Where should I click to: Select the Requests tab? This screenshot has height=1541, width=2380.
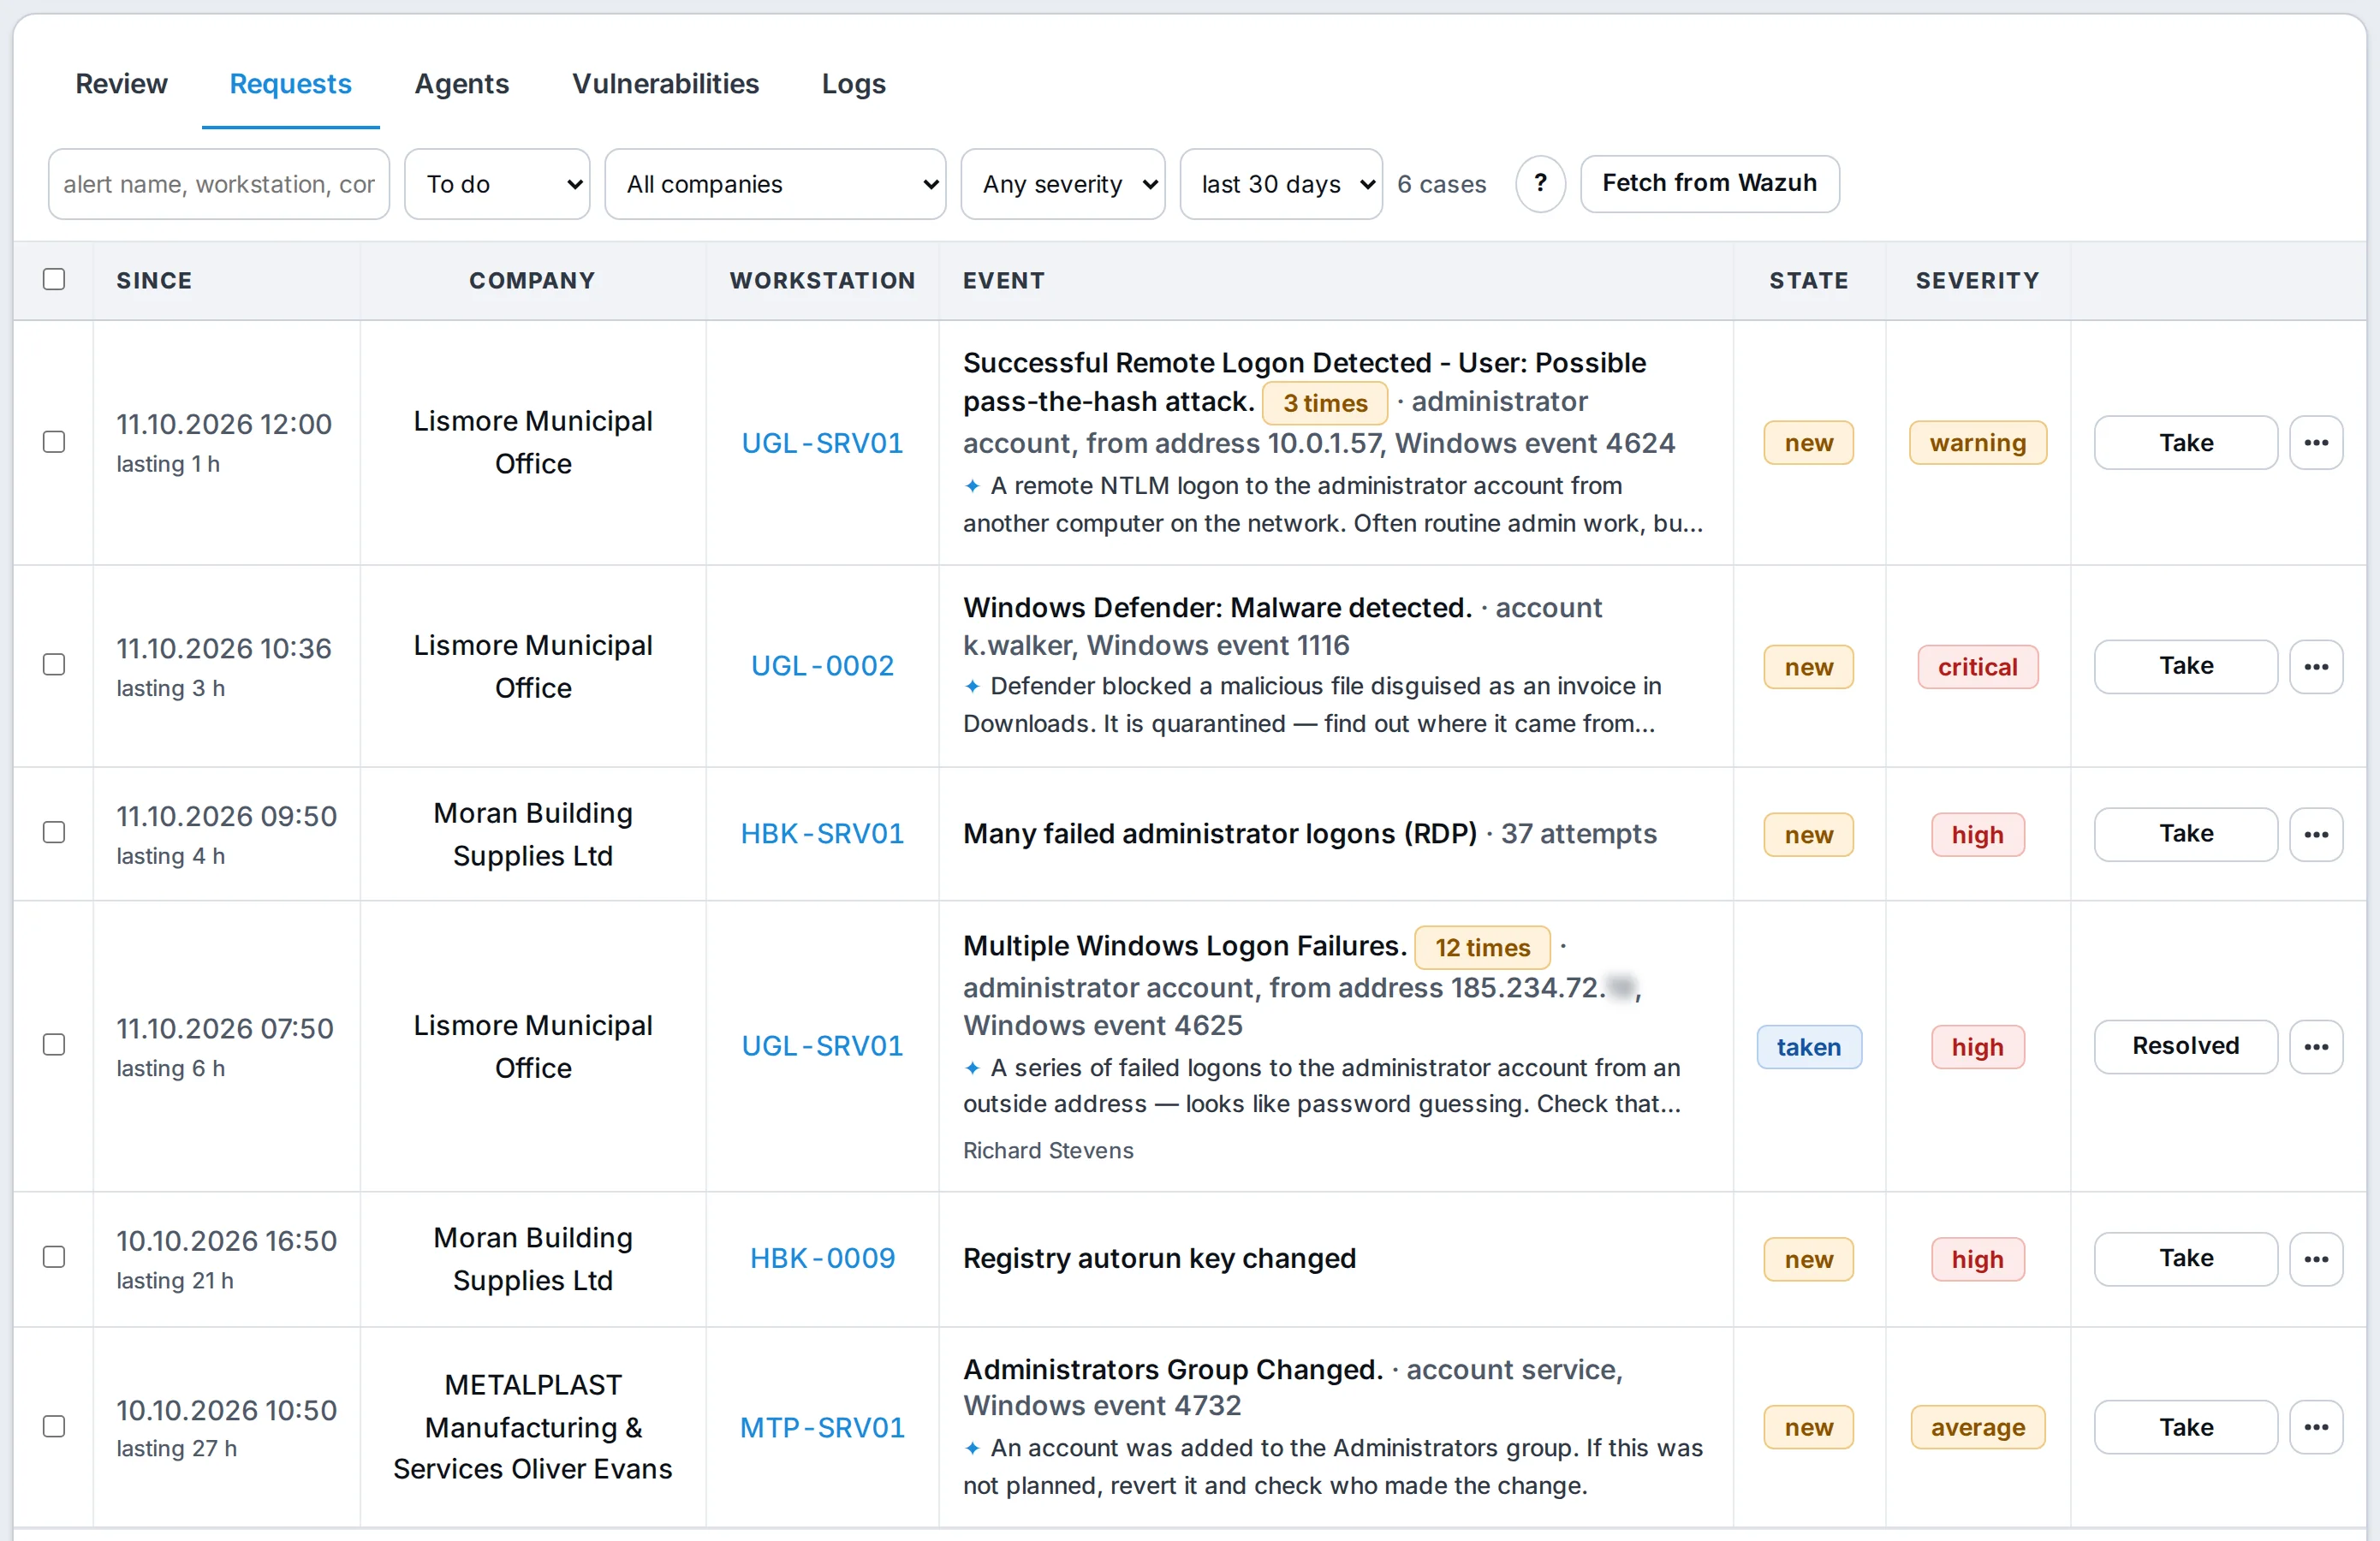click(x=290, y=84)
